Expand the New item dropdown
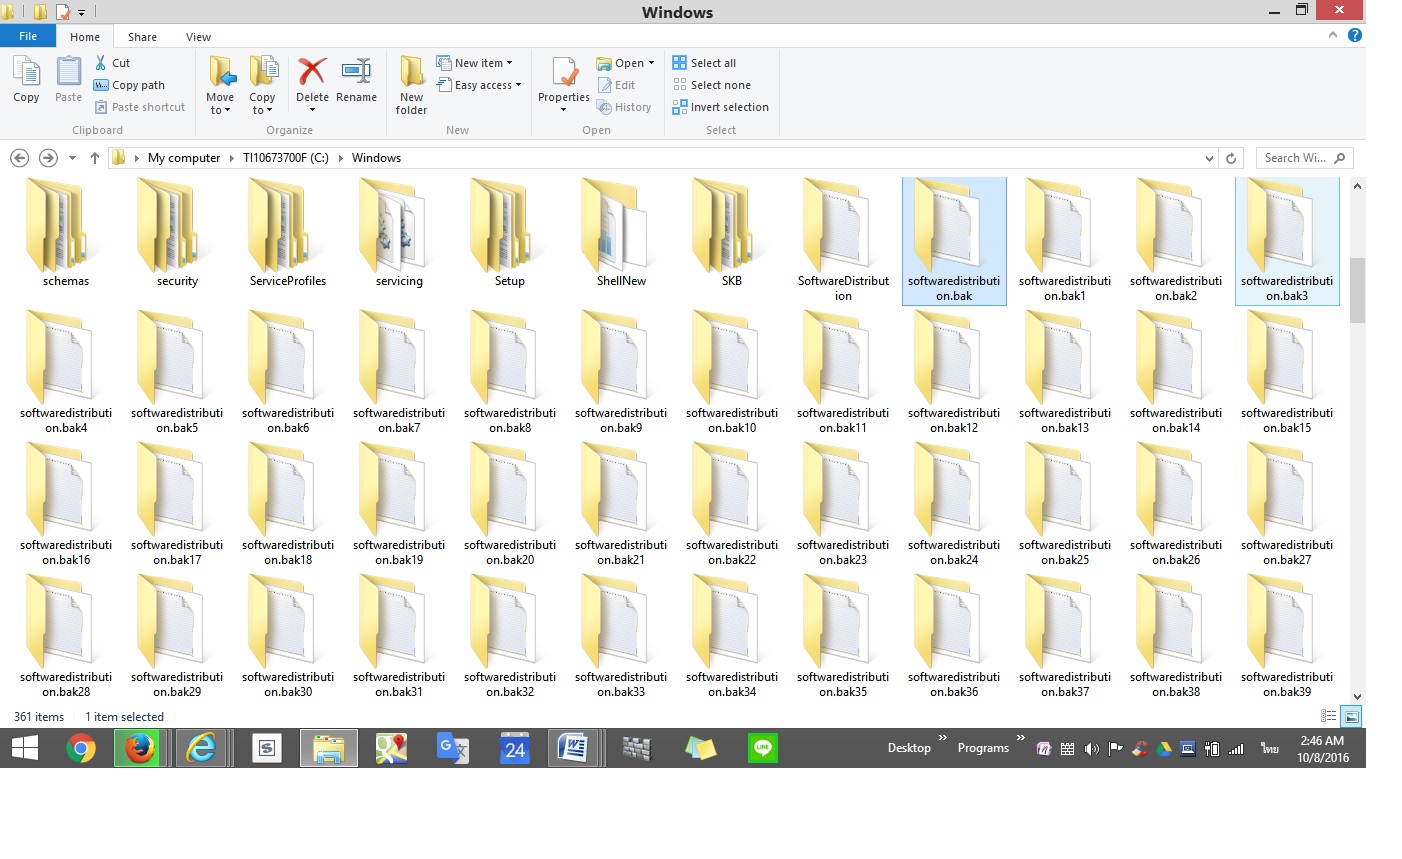The width and height of the screenshot is (1402, 859). [x=476, y=63]
